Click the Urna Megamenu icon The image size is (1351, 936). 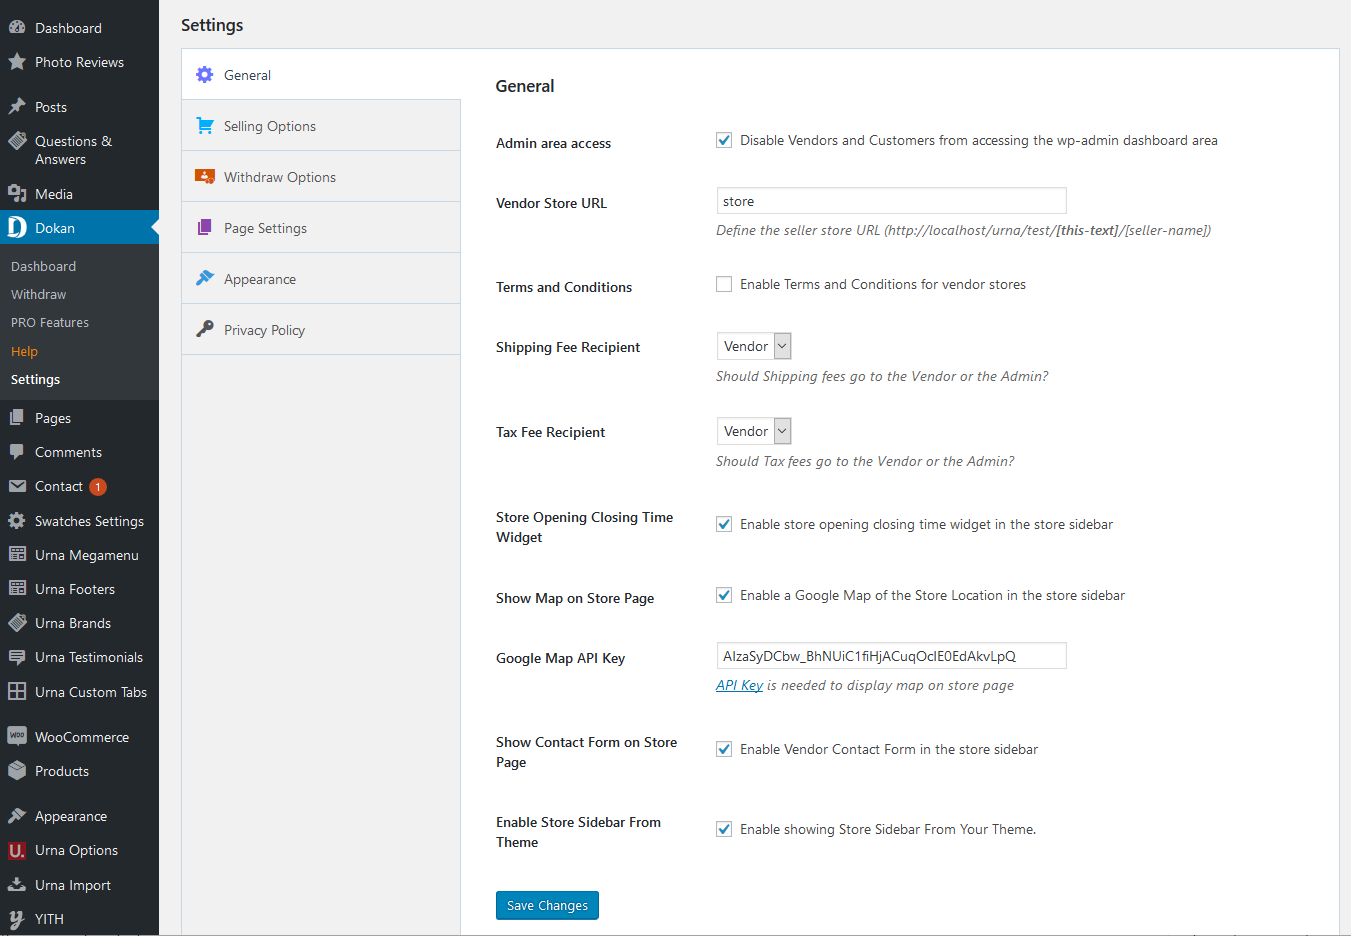pos(17,555)
